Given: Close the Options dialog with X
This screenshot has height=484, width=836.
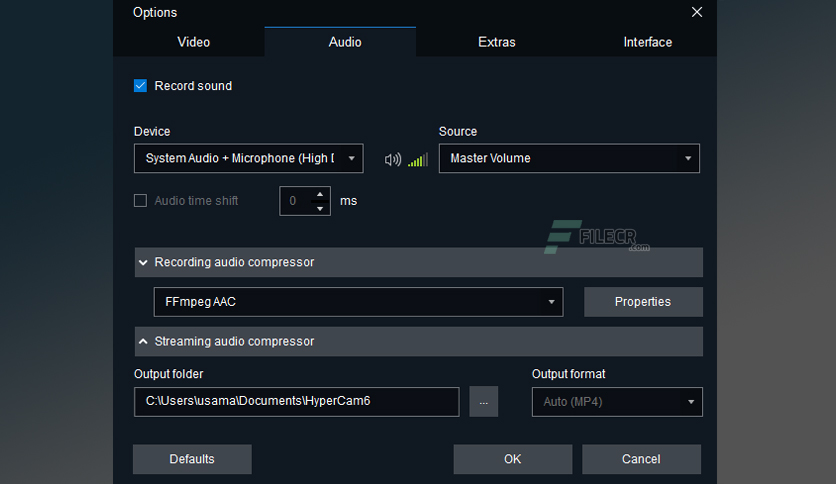Looking at the screenshot, I should (x=696, y=12).
